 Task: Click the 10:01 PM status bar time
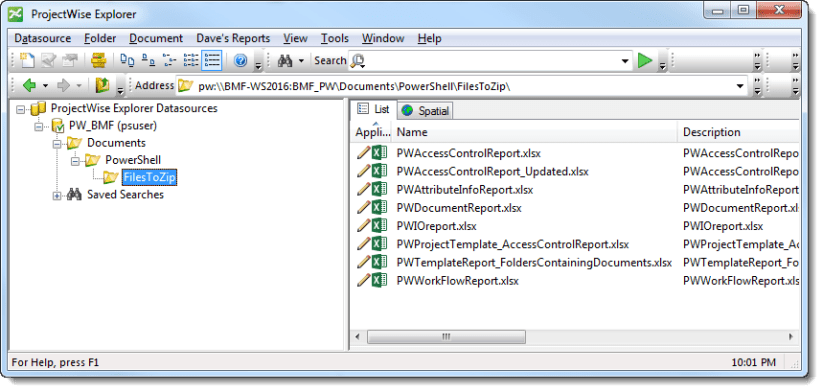753,362
